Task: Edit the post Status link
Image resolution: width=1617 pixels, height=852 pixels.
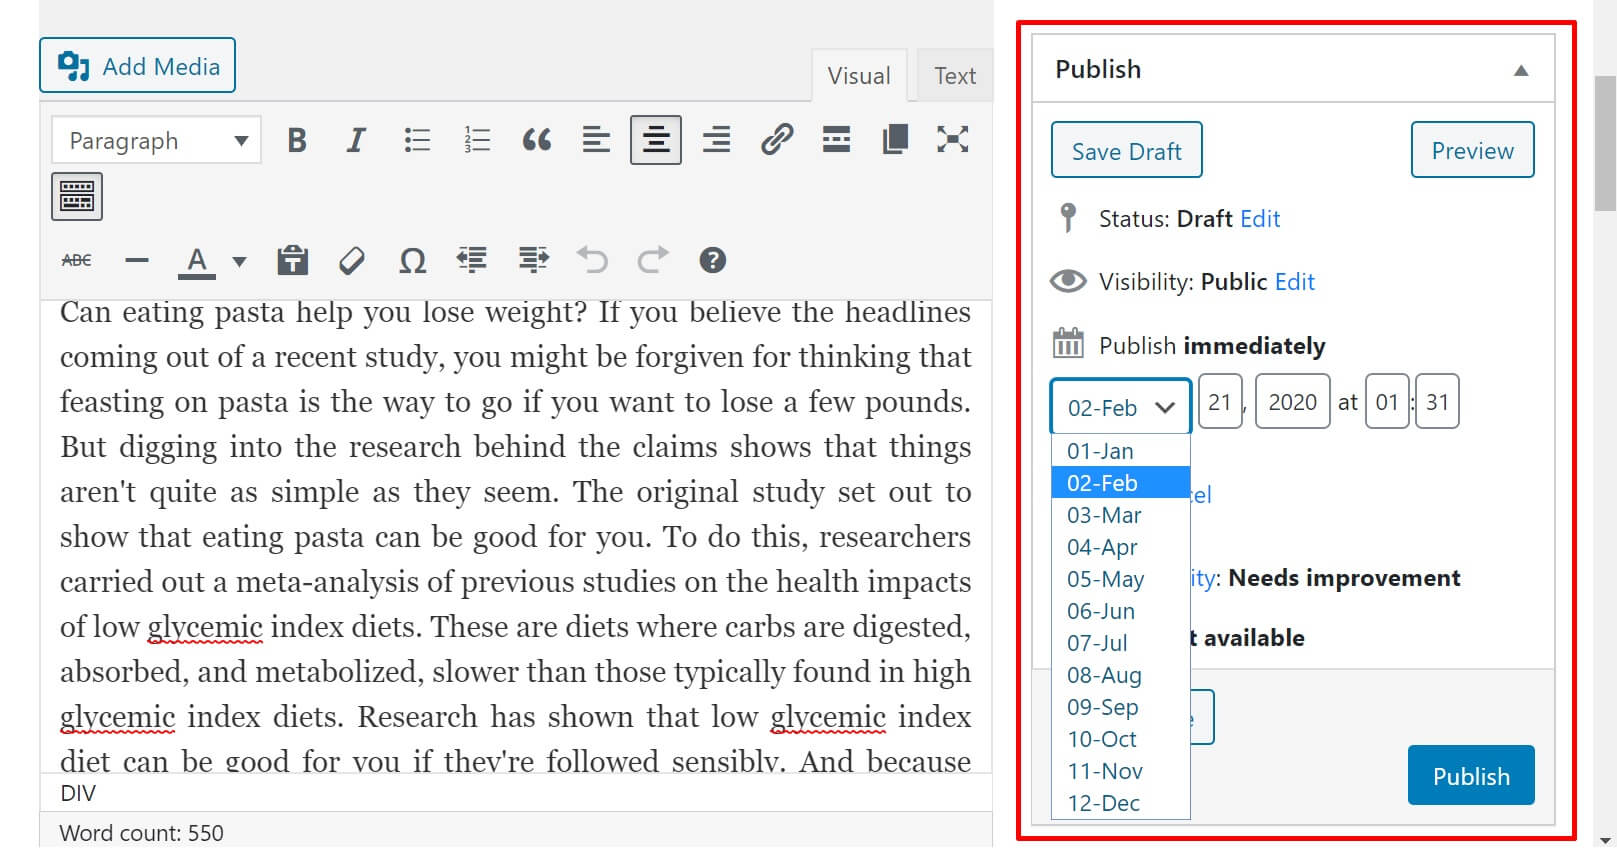Action: [1260, 219]
